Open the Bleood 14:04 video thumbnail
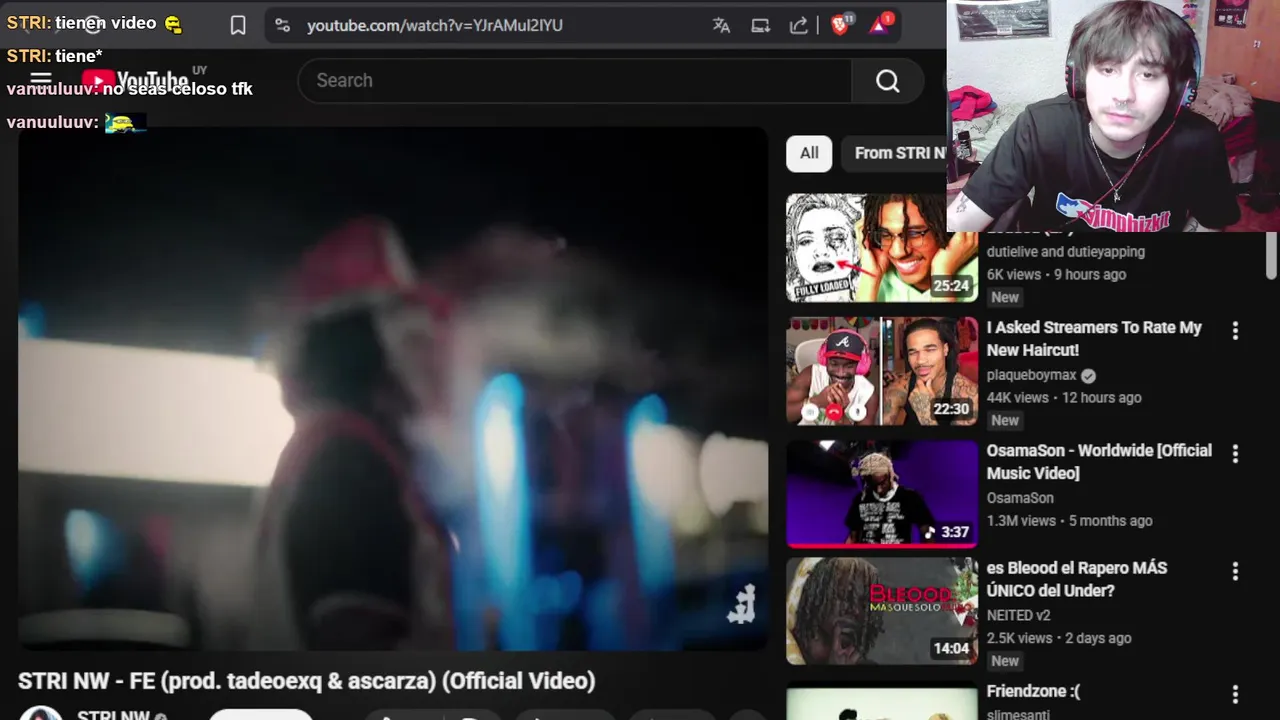 pyautogui.click(x=882, y=611)
